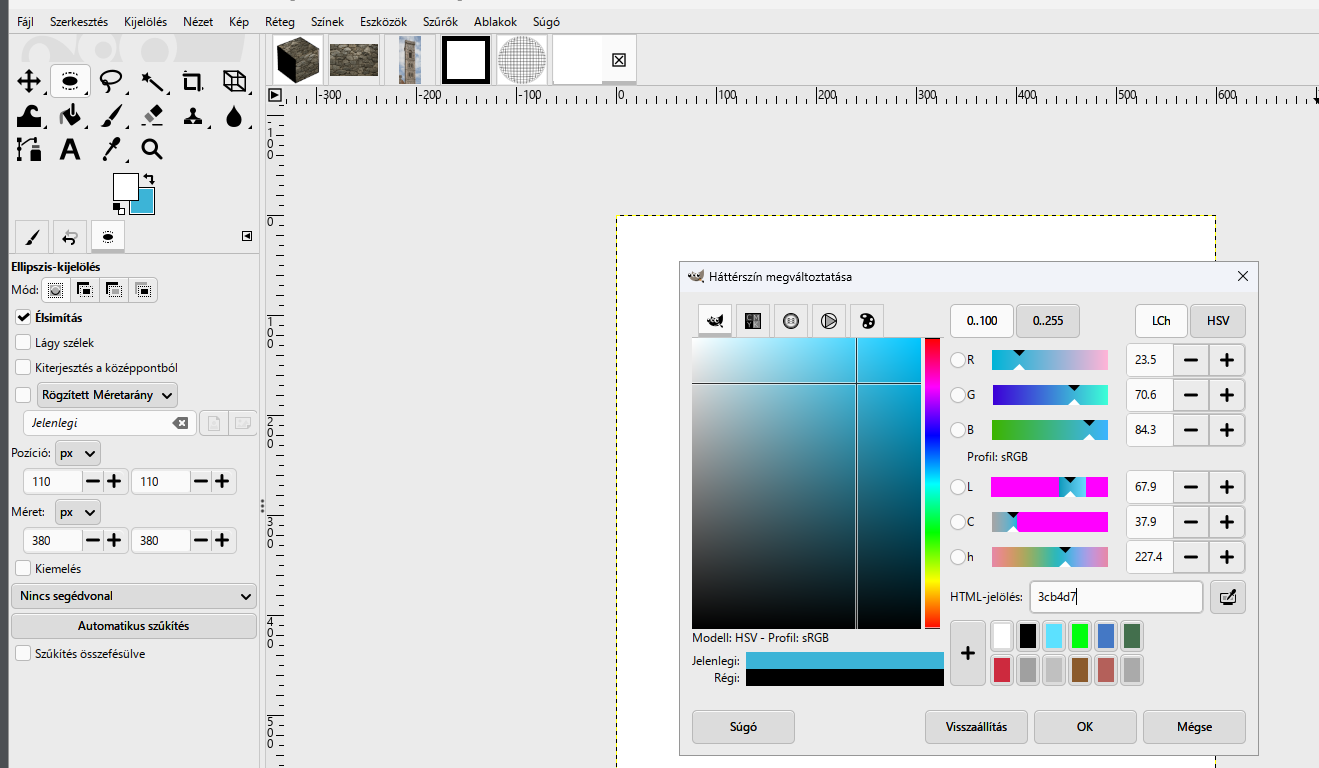Select the Text tool
This screenshot has width=1319, height=768.
coord(70,150)
